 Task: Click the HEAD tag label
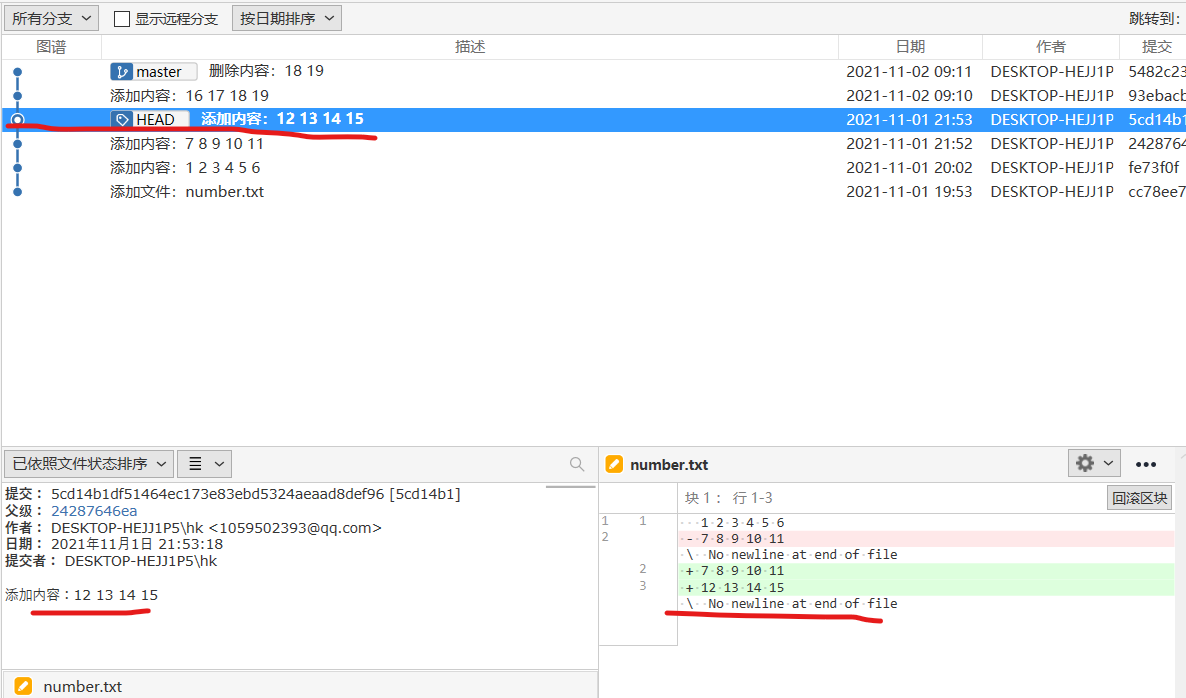150,119
